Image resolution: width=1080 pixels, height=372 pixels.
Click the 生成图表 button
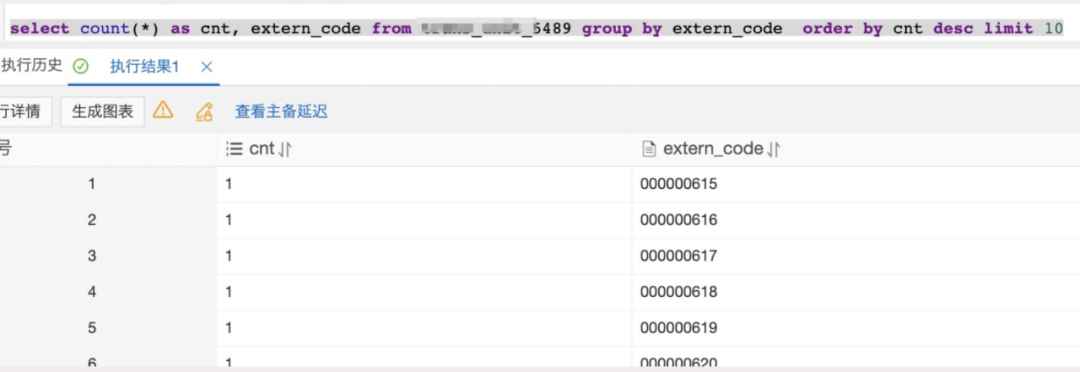coord(103,112)
